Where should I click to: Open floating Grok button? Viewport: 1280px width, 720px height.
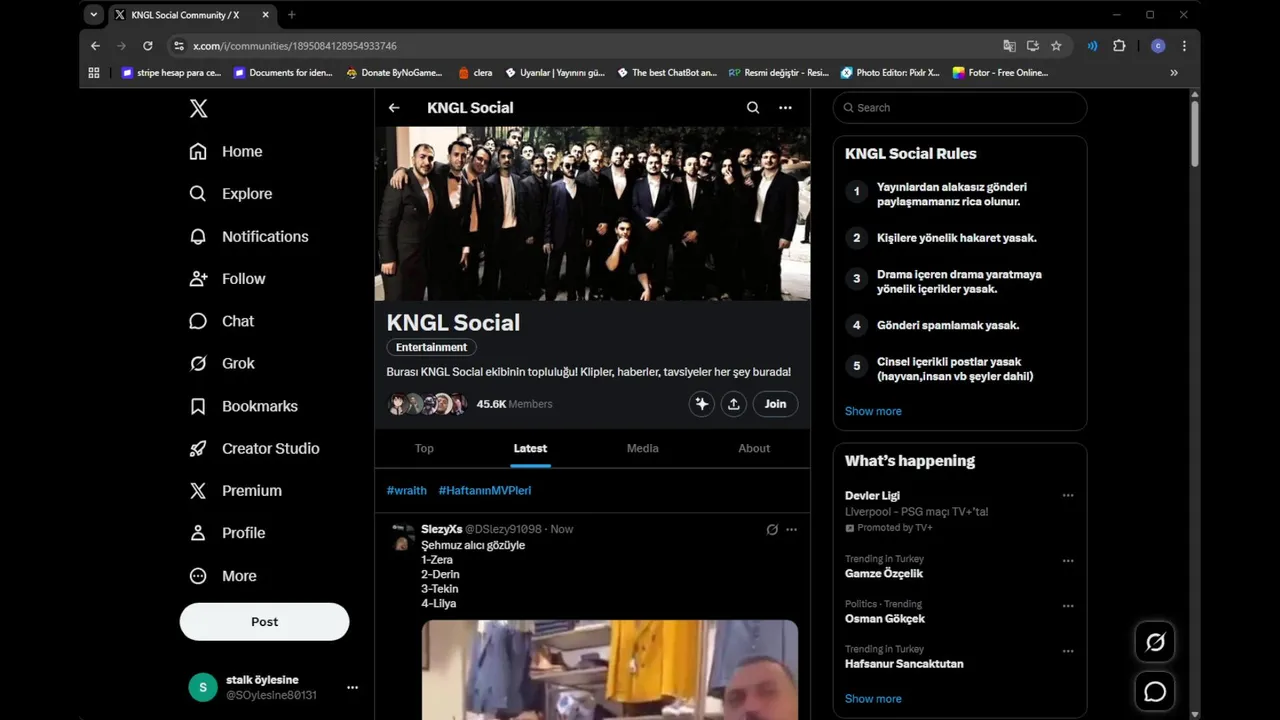pos(1155,642)
